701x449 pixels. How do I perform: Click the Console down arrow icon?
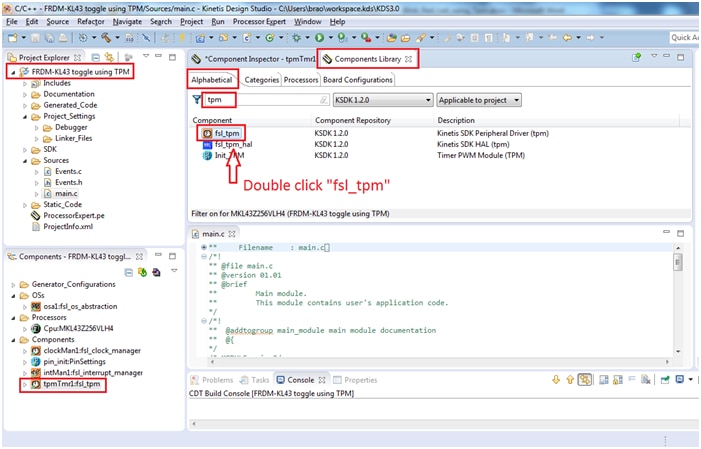pyautogui.click(x=556, y=380)
